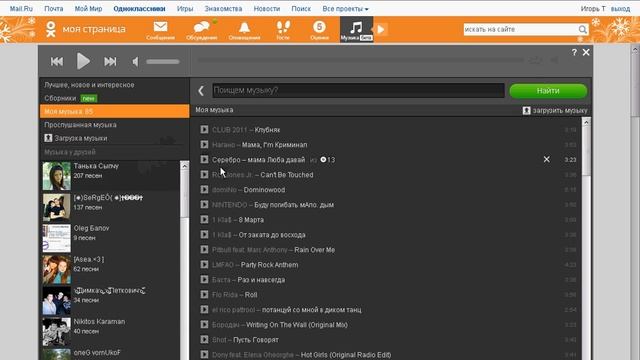Play track Баста – Раз и навсегда

(204, 279)
